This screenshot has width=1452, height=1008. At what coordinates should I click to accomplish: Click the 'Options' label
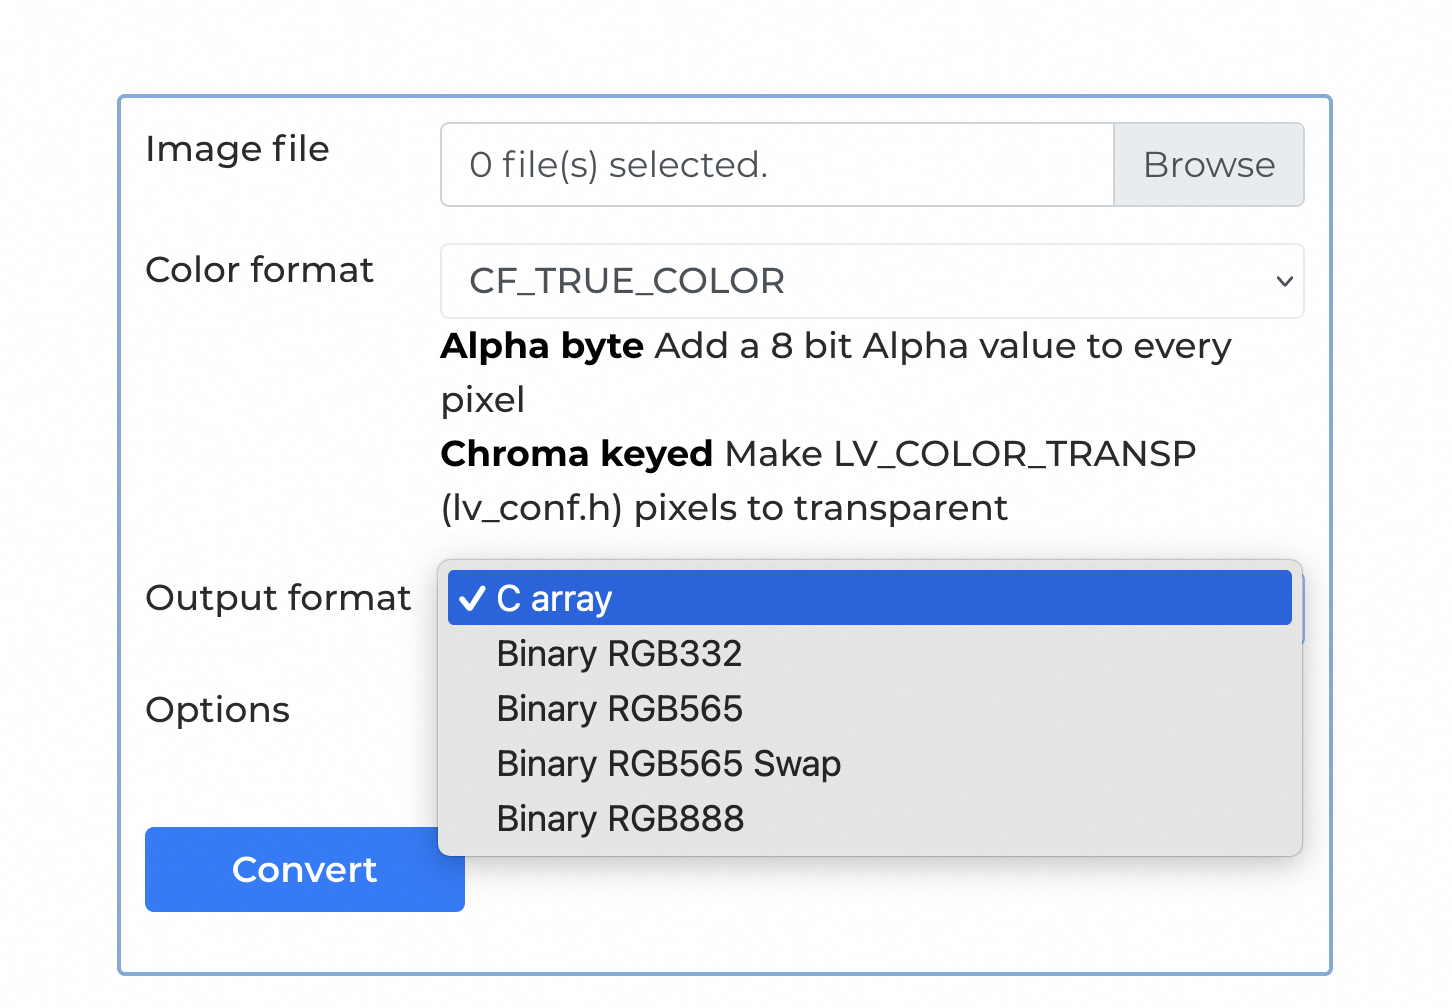pyautogui.click(x=217, y=710)
